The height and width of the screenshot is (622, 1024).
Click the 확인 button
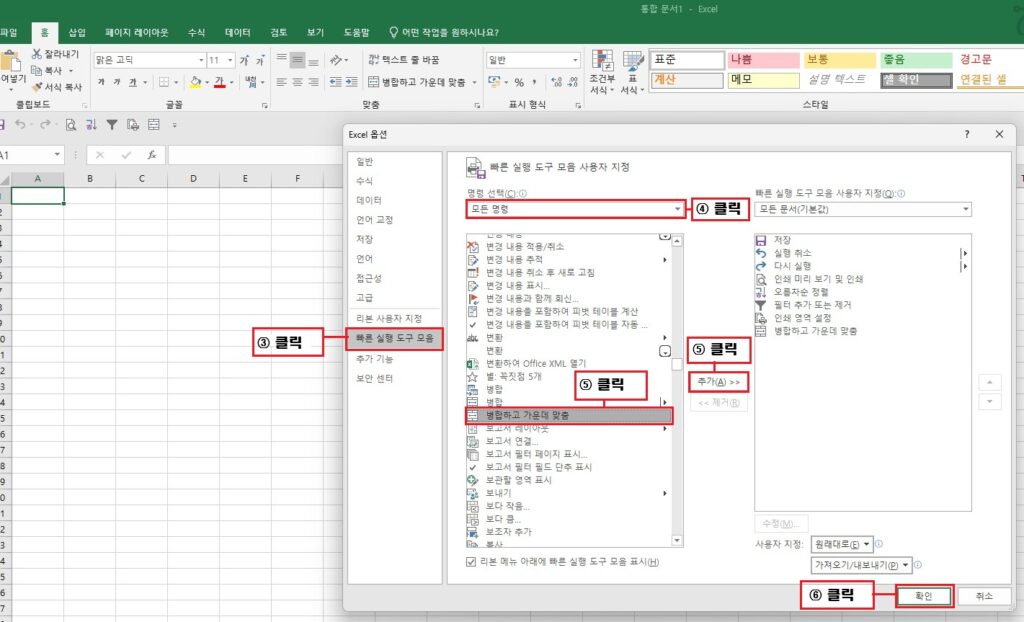click(924, 596)
